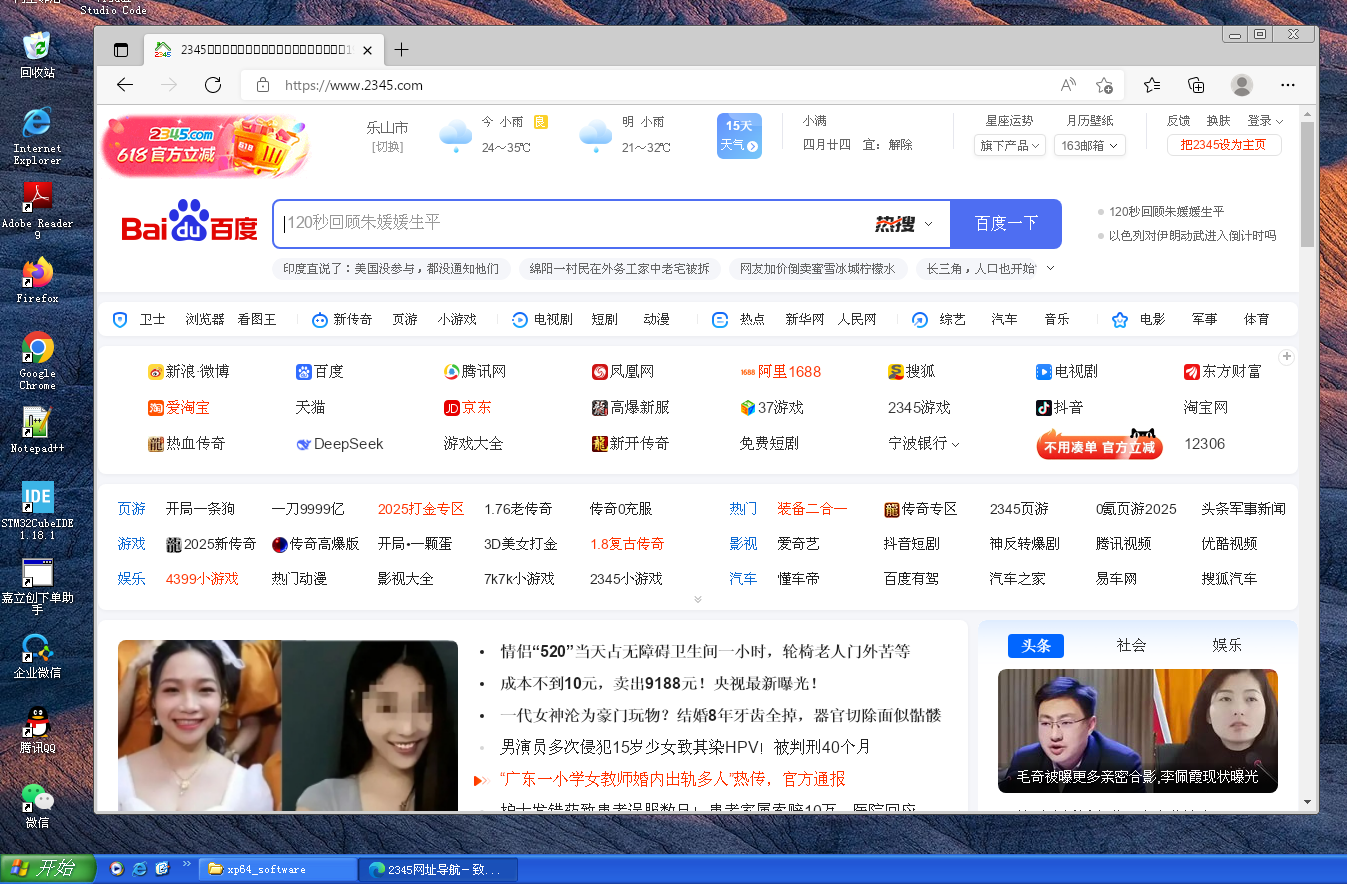This screenshot has width=1347, height=884.
Task: Open the 618 官方立减 banner
Action: [205, 145]
